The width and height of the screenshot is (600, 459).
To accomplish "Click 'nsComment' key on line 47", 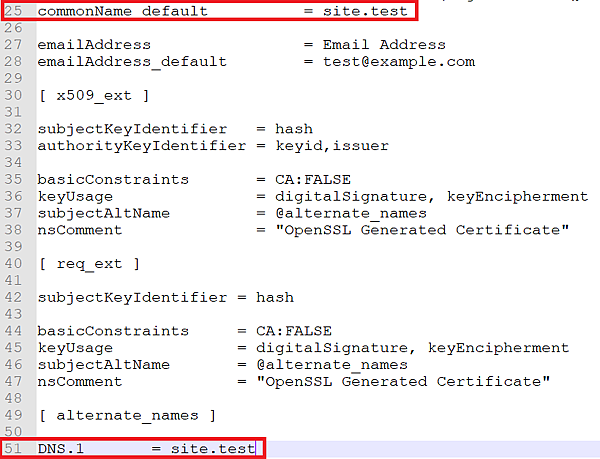I will tap(80, 381).
